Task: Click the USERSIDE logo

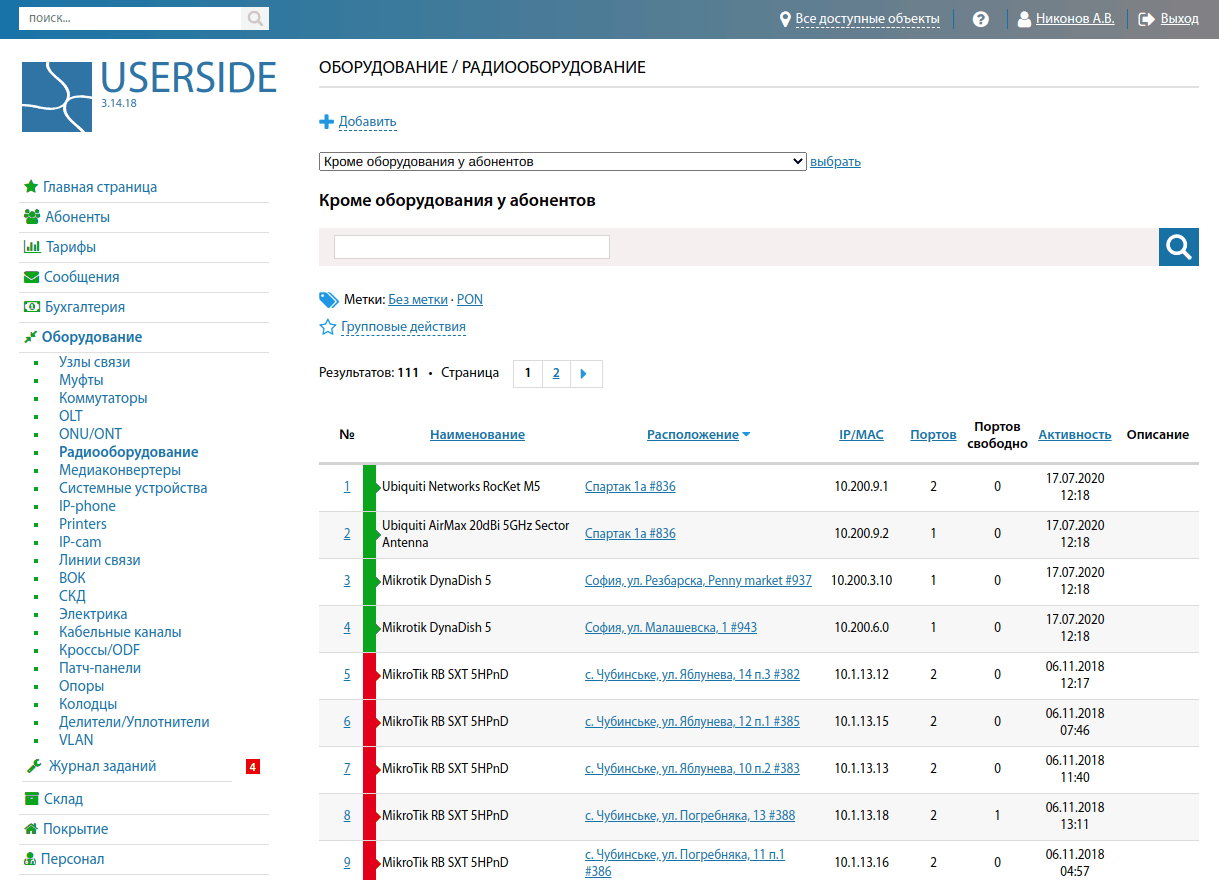Action: pos(148,96)
